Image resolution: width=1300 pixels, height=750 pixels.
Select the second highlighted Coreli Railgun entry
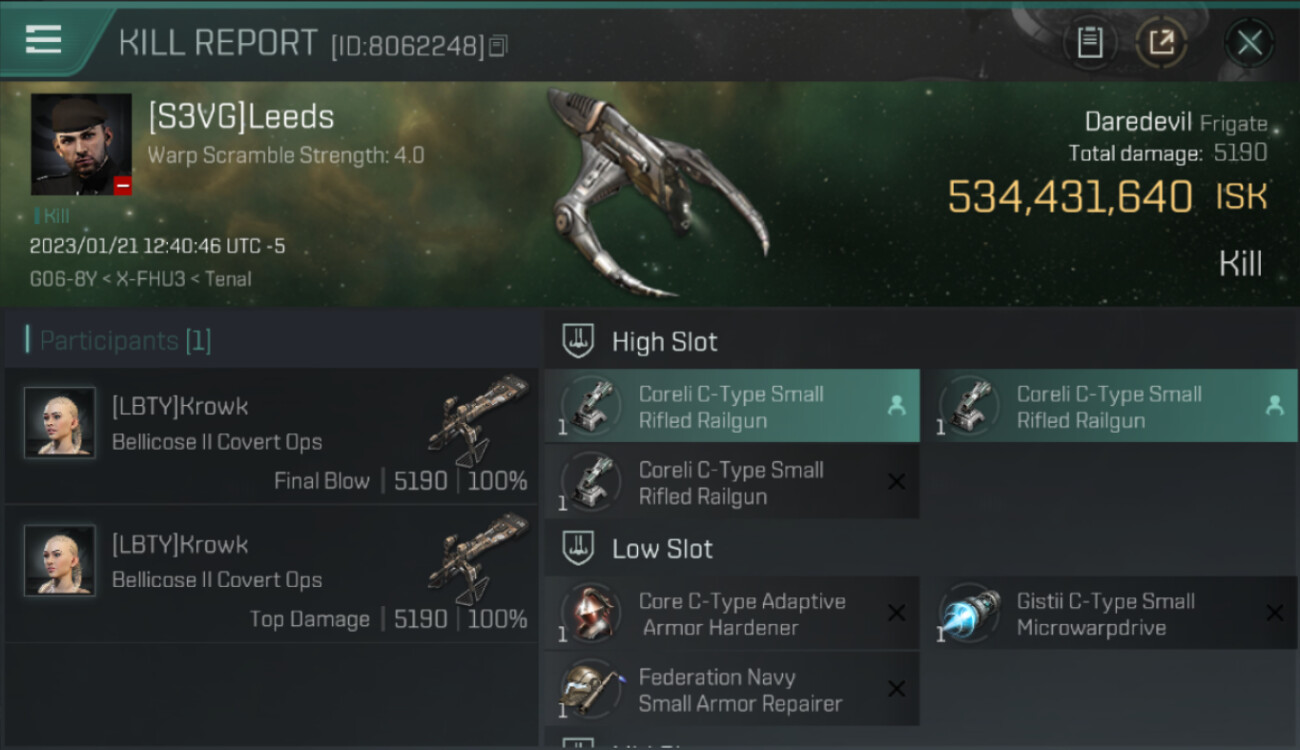point(1110,406)
